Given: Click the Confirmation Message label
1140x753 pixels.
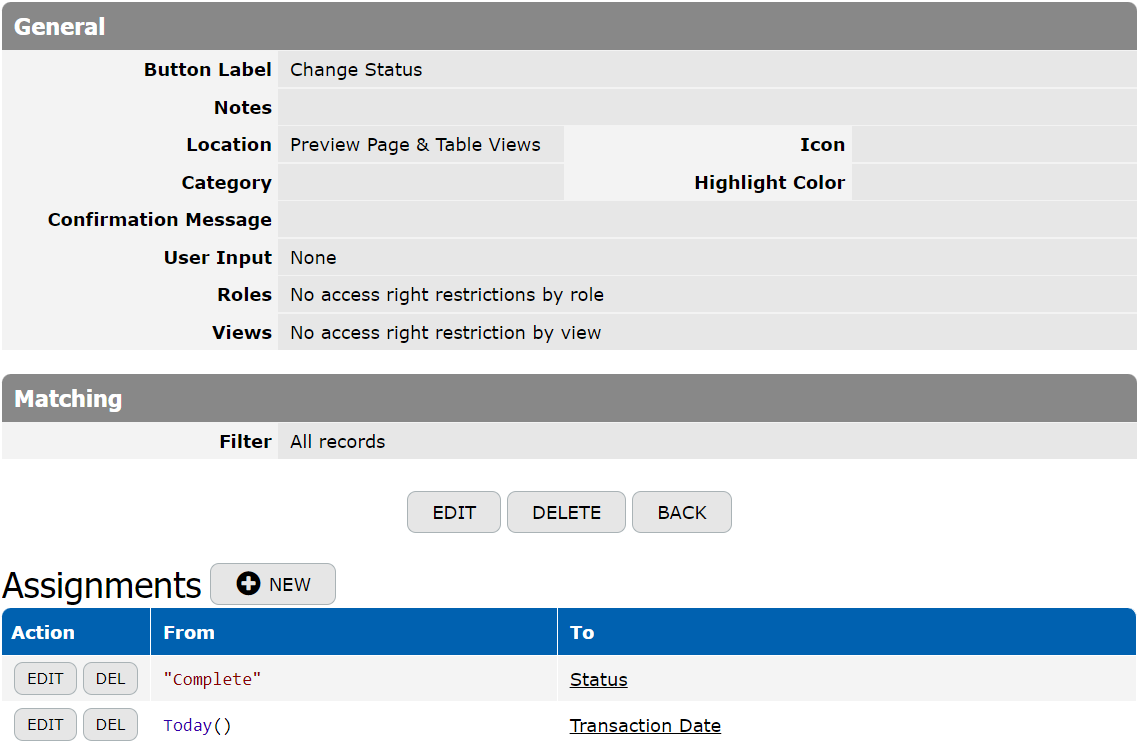Looking at the screenshot, I should pyautogui.click(x=160, y=220).
